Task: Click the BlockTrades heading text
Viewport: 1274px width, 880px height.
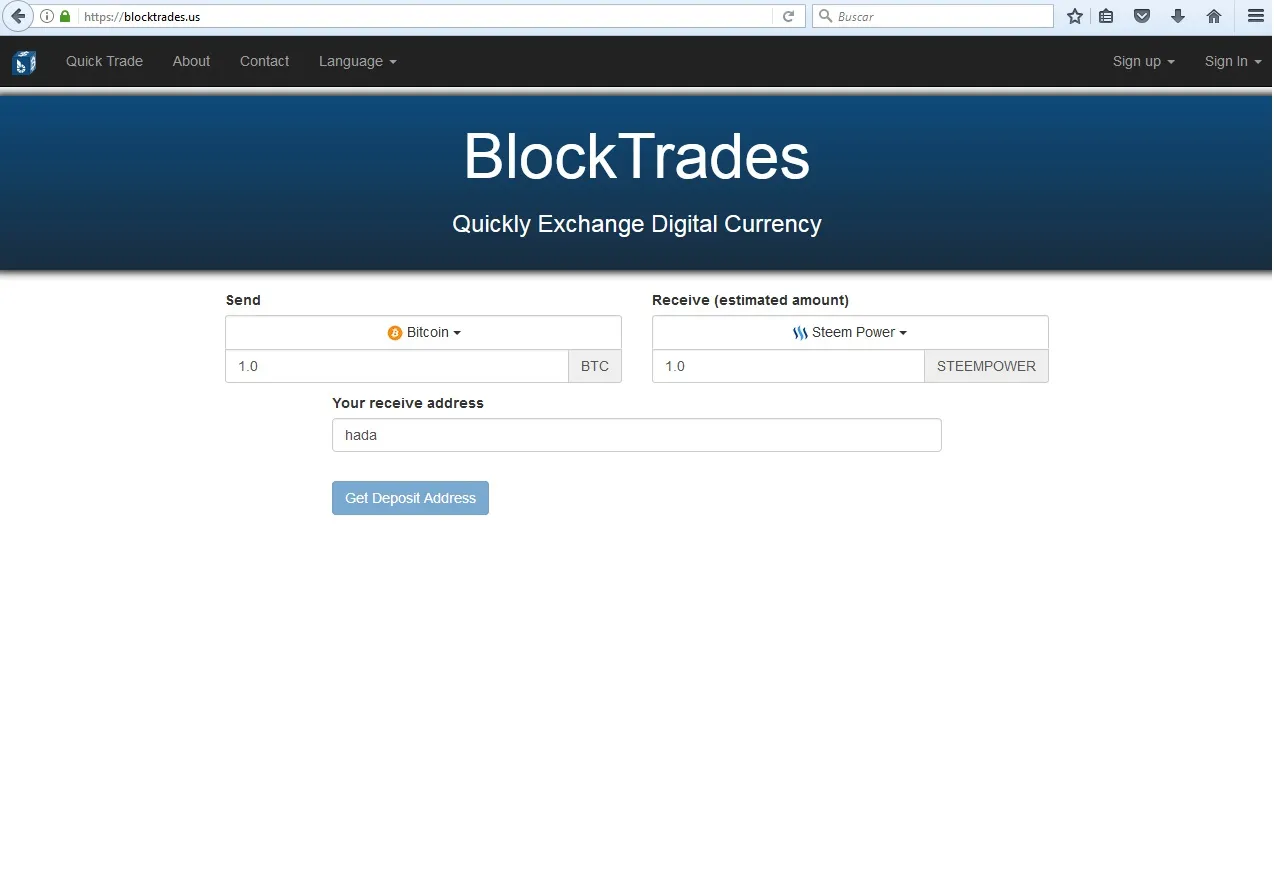Action: coord(637,157)
